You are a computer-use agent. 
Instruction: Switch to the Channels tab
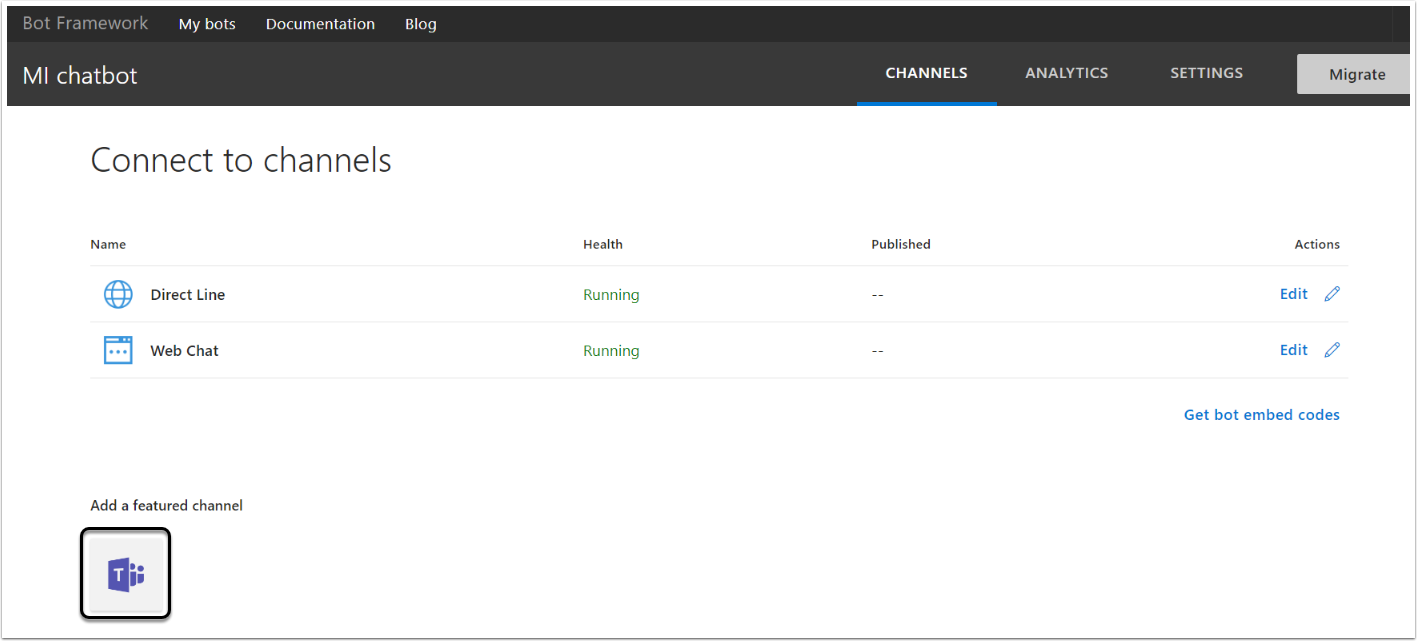click(x=927, y=73)
